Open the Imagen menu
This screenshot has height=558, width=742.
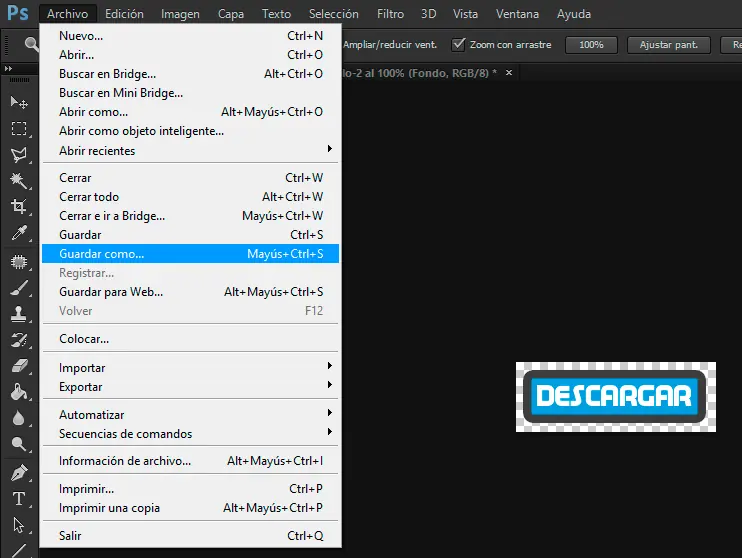tap(180, 14)
